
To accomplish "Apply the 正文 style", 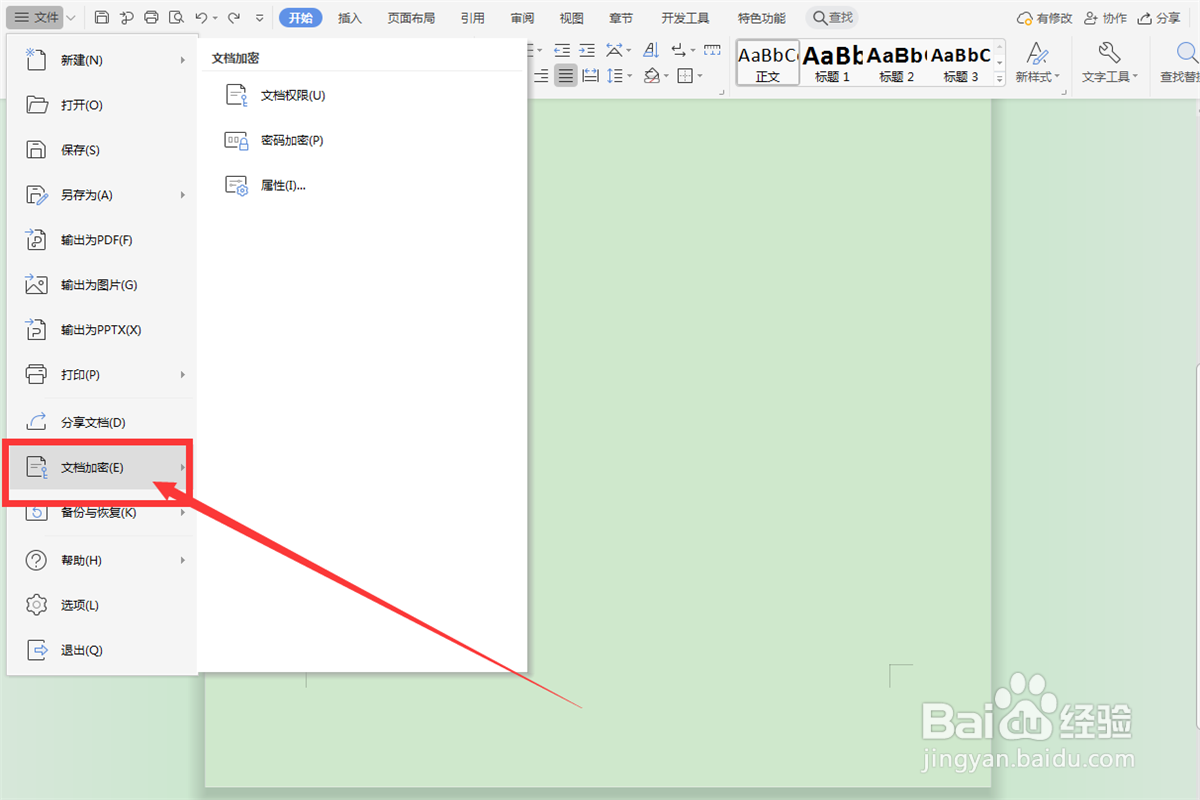I will pos(768,63).
